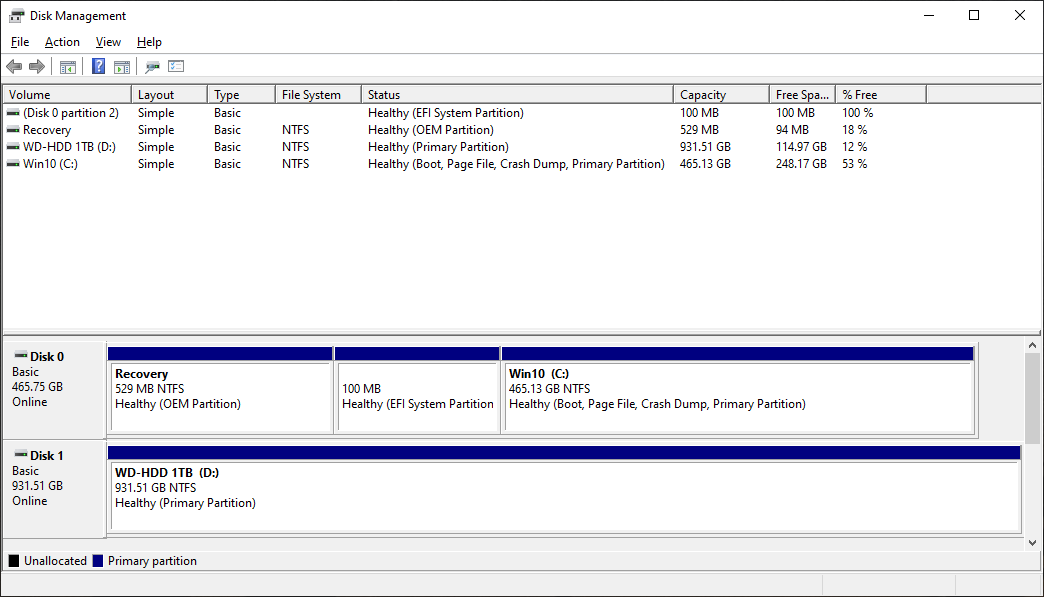Click the "18 %" free percentage cell
This screenshot has height=597, width=1044.
tap(854, 130)
